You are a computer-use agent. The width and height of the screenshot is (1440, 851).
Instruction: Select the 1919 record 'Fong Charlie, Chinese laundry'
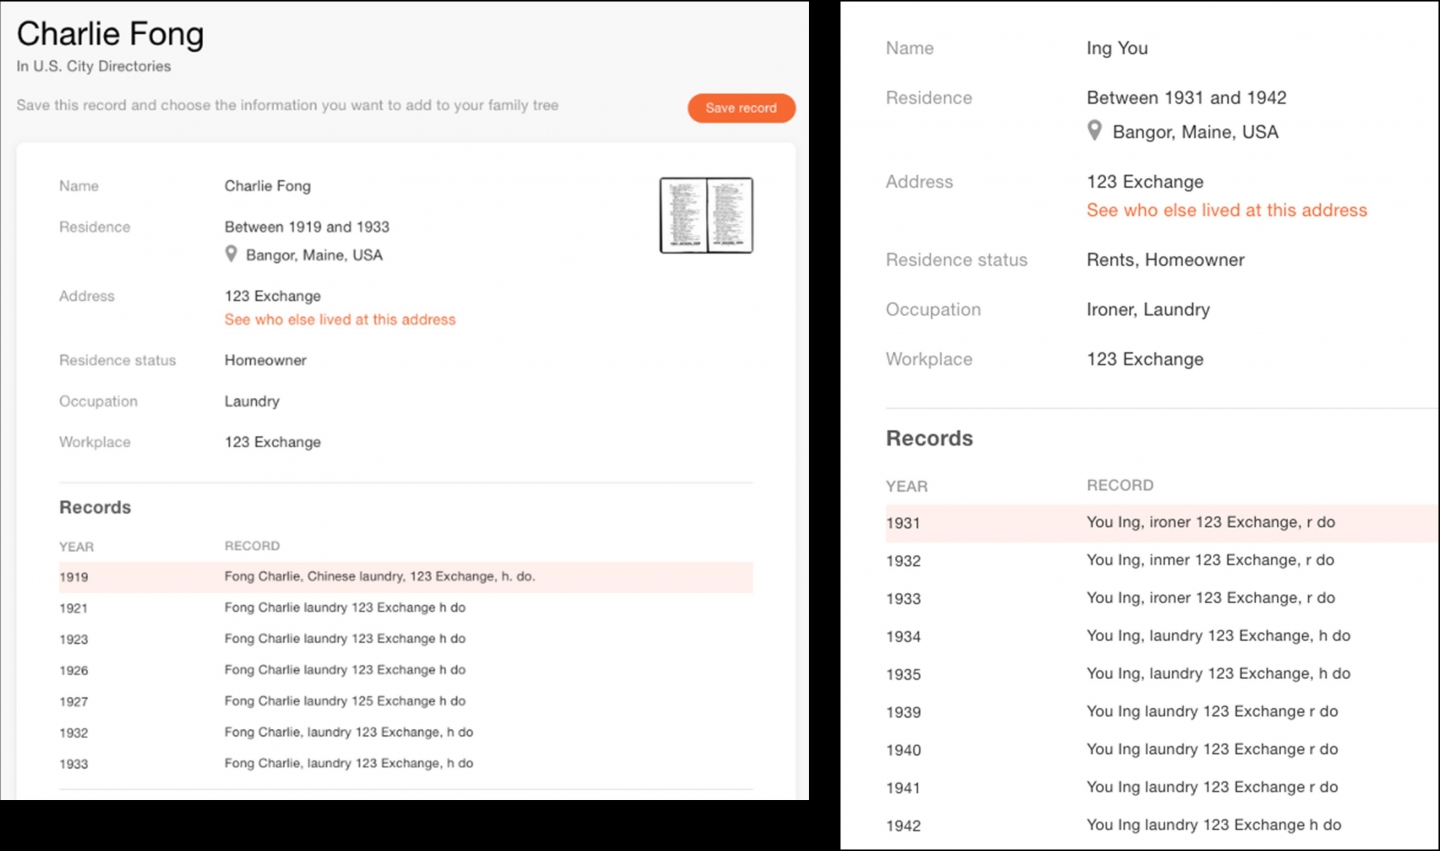tap(406, 577)
